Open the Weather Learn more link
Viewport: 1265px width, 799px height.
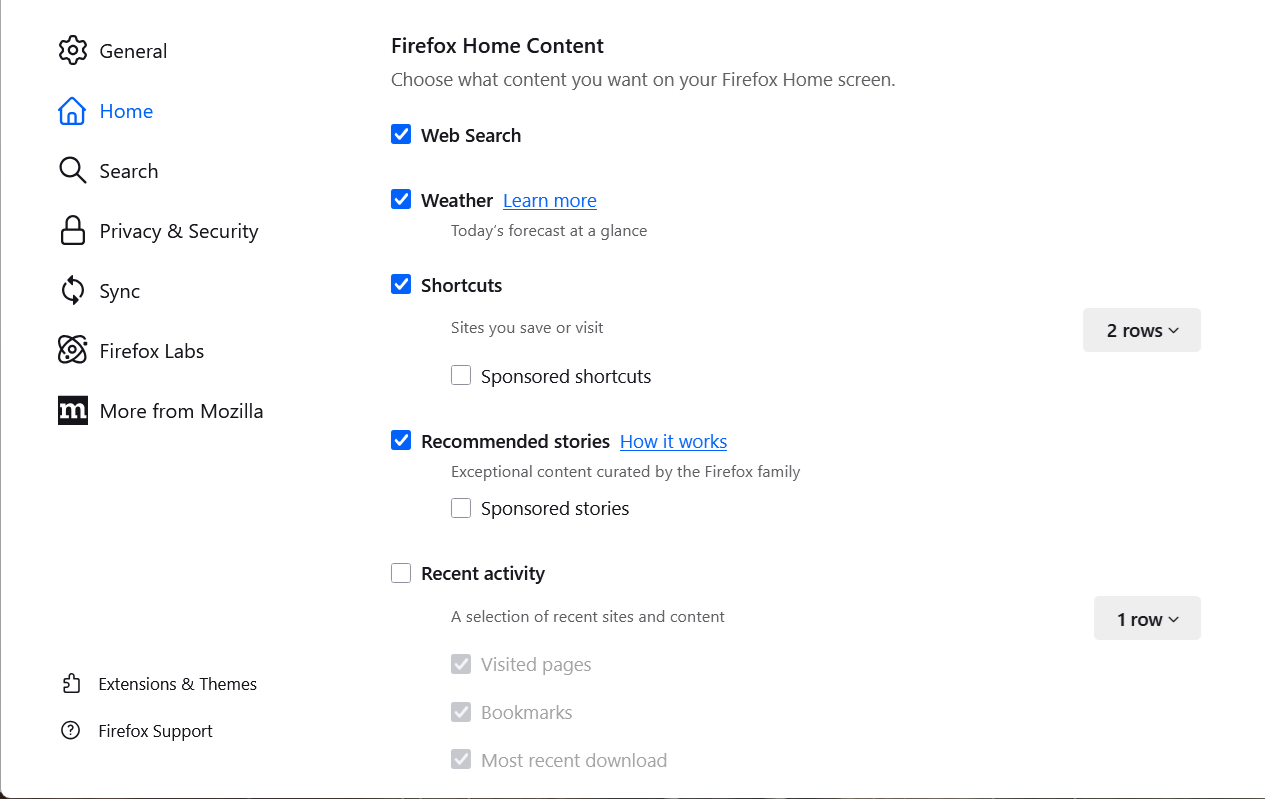click(549, 200)
